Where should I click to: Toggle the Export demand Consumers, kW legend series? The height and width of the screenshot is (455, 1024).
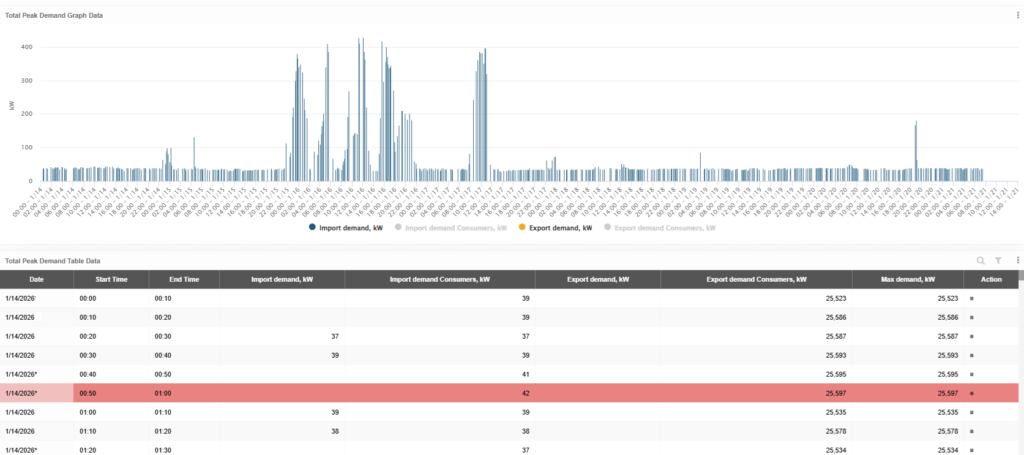click(x=660, y=228)
